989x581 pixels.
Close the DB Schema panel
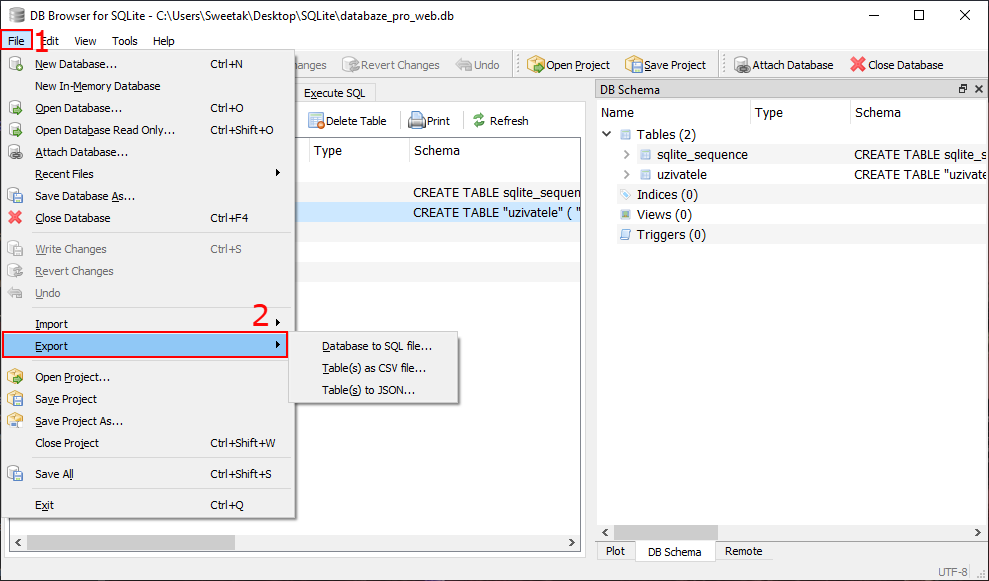click(x=979, y=89)
